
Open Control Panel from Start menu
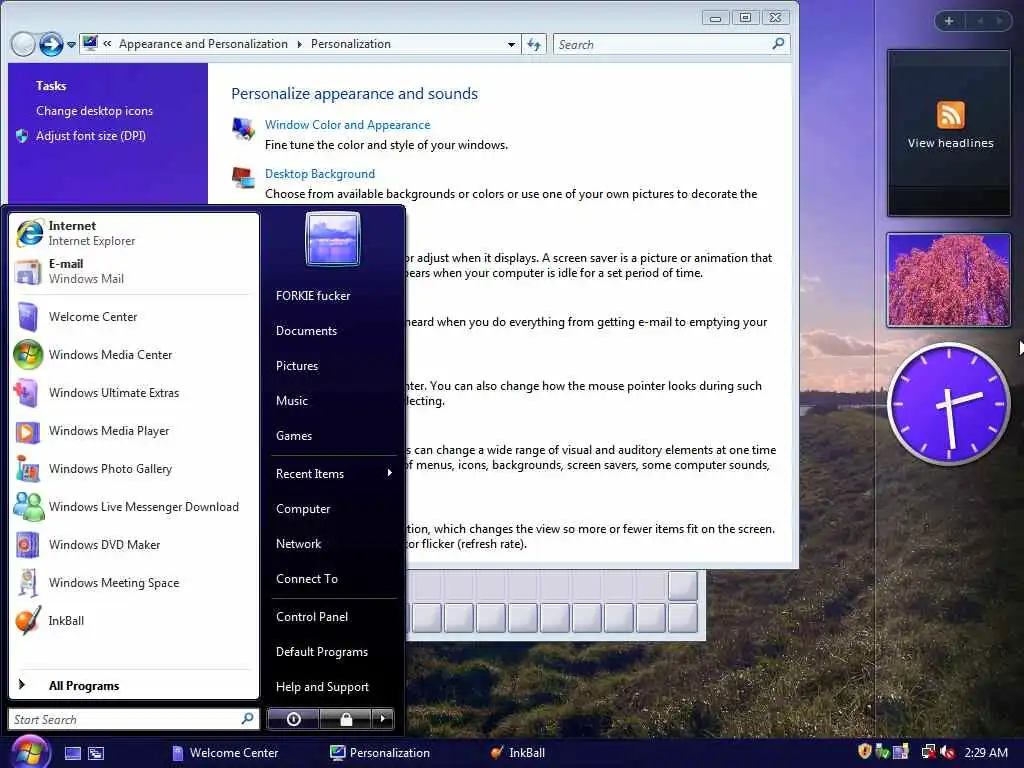[312, 616]
